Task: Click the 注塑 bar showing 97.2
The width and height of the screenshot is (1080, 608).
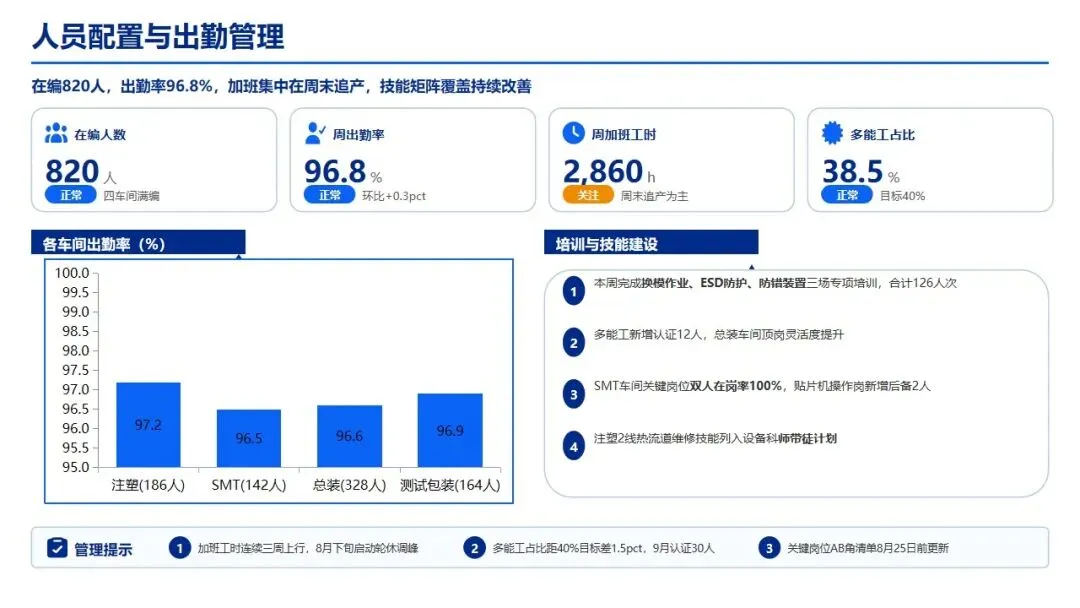Action: pyautogui.click(x=148, y=425)
